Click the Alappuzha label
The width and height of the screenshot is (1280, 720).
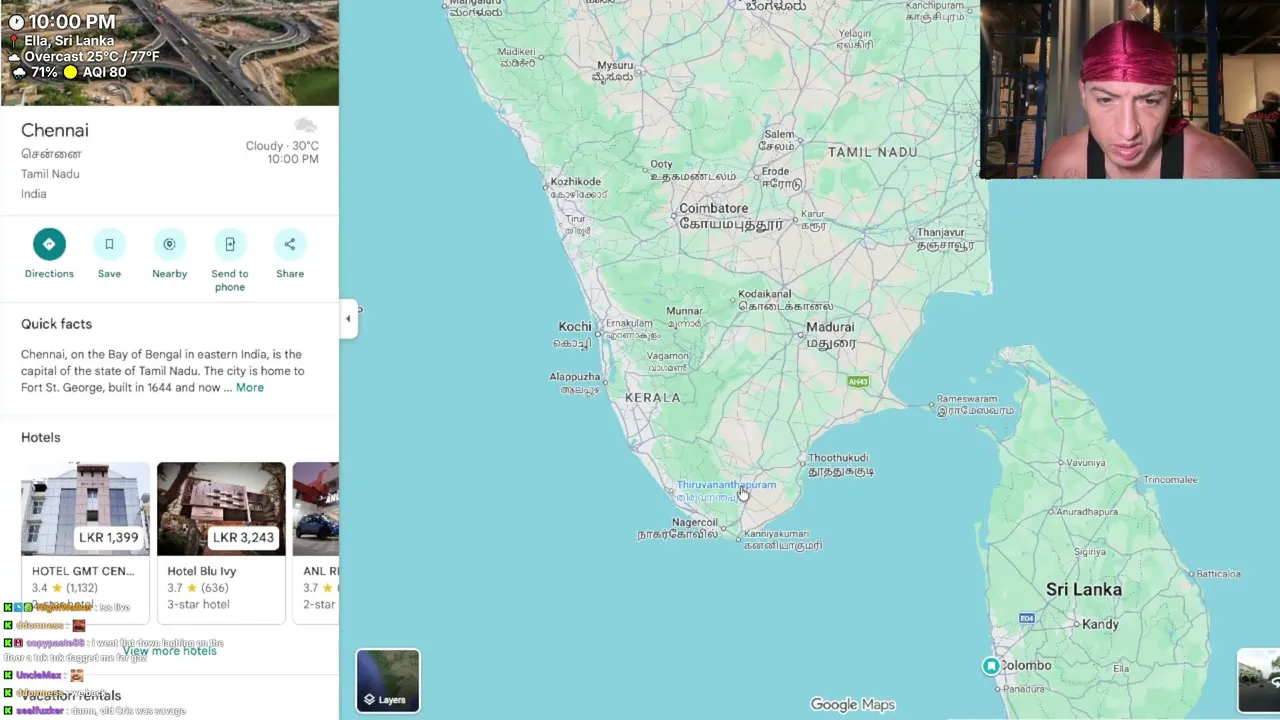pos(575,377)
